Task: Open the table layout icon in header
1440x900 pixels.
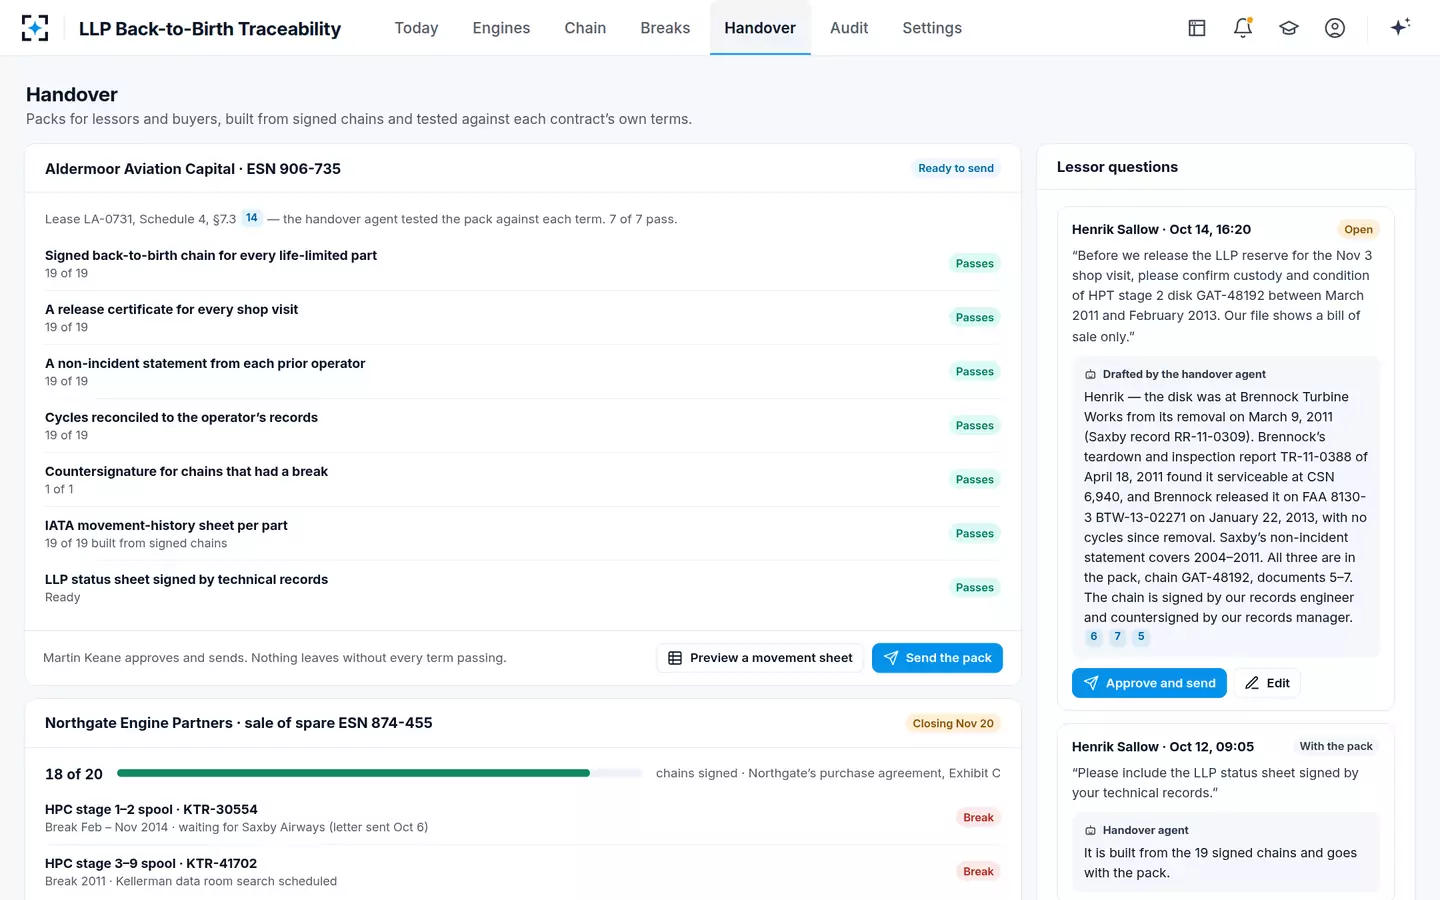Action: pyautogui.click(x=1197, y=28)
